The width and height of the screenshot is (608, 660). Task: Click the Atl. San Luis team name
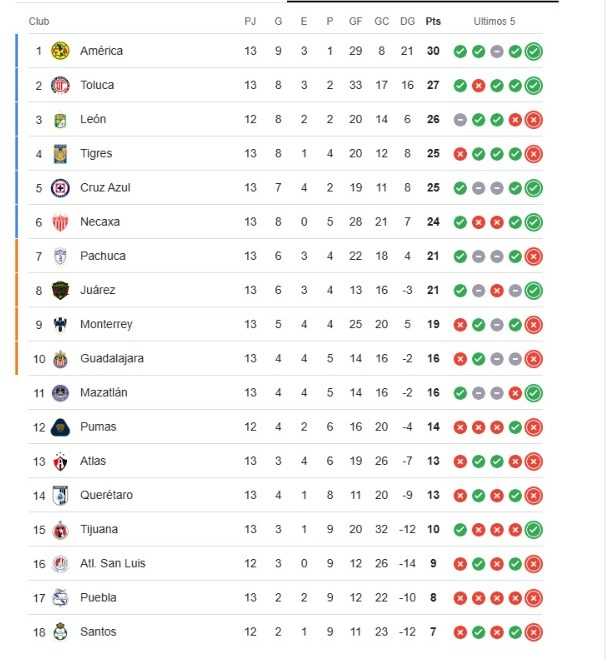[x=113, y=564]
